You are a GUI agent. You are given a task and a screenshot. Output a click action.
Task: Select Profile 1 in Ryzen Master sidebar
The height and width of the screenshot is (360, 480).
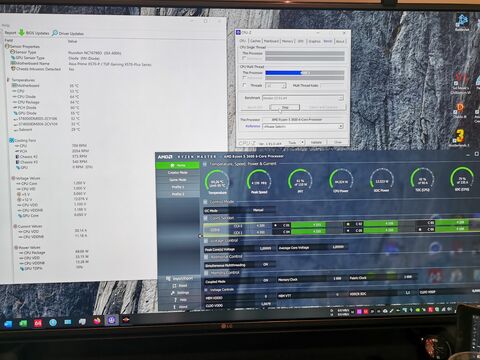pyautogui.click(x=177, y=187)
